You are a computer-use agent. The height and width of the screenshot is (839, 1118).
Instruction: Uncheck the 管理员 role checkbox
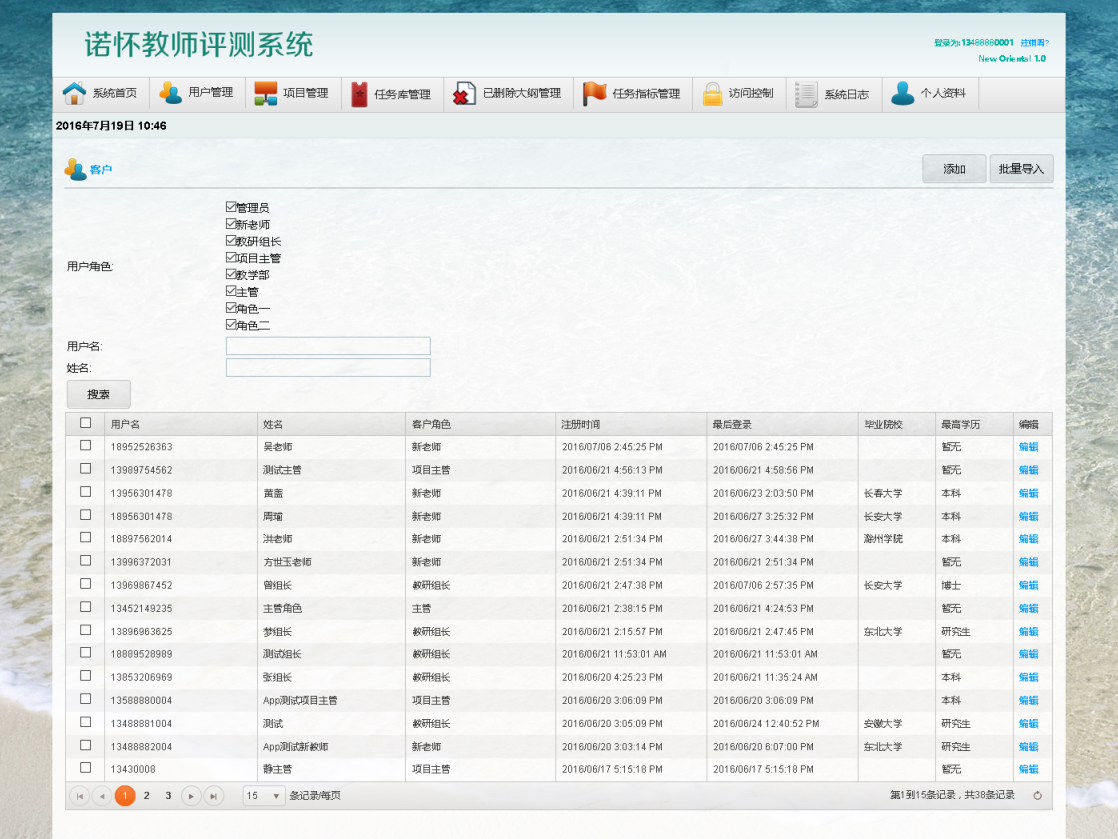tap(230, 207)
